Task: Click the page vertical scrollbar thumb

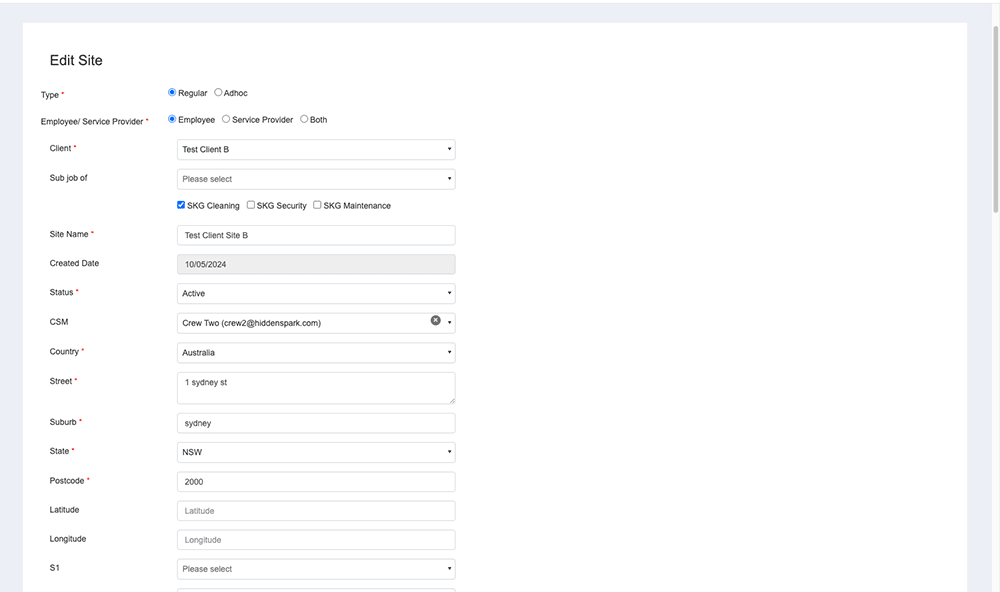Action: (996, 119)
